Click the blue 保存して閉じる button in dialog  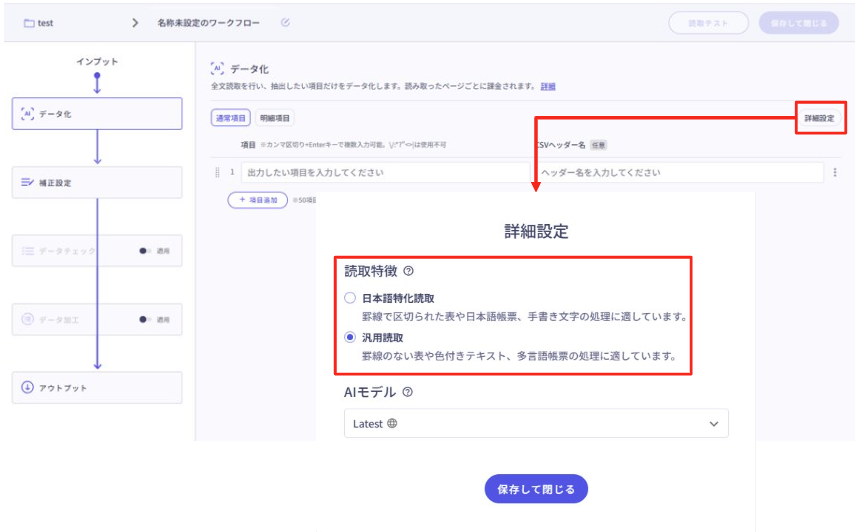536,489
